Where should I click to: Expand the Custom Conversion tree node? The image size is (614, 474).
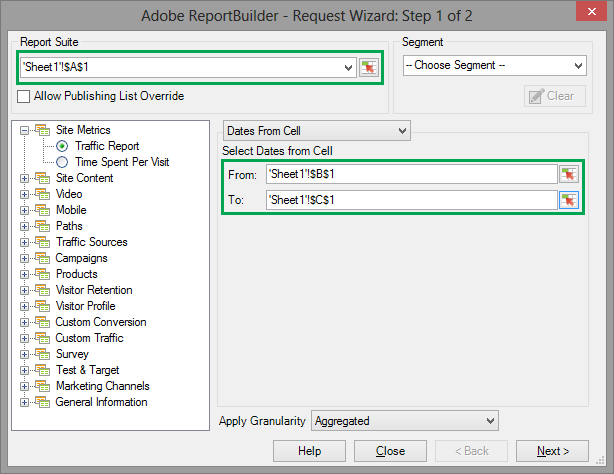24,323
